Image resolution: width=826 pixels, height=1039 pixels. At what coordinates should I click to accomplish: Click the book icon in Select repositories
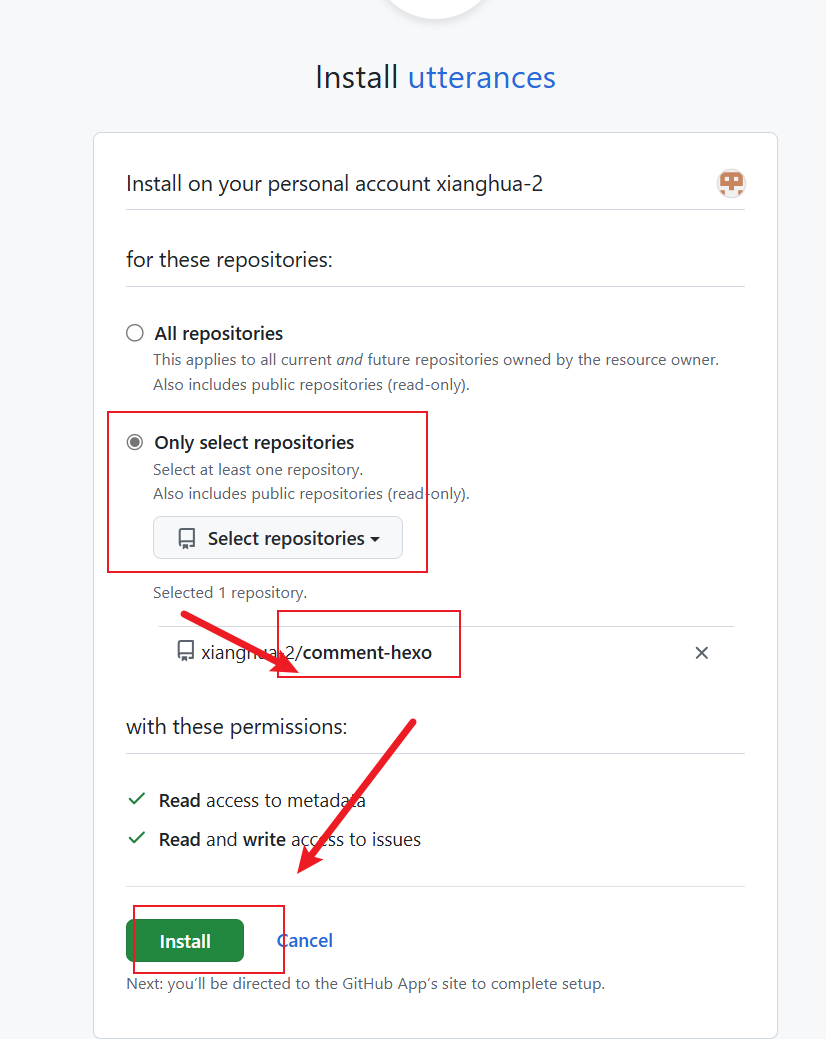coord(186,538)
